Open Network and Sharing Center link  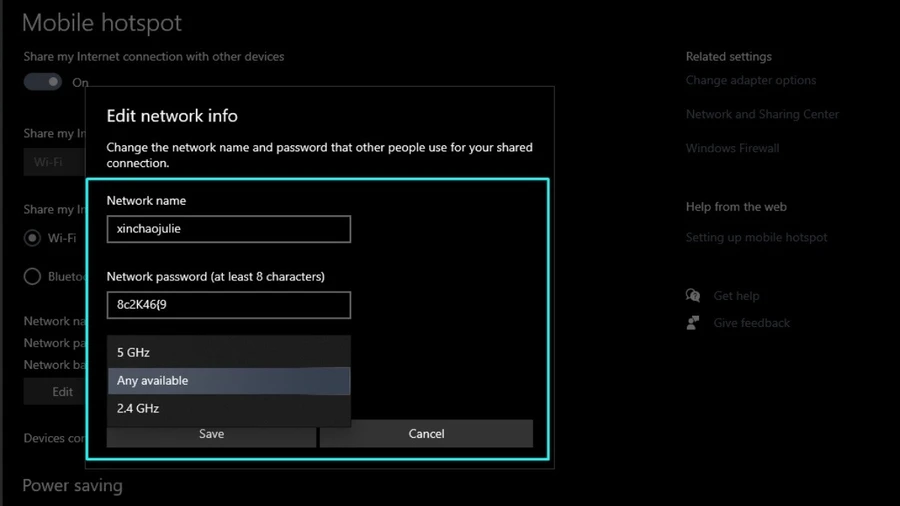[x=762, y=114]
